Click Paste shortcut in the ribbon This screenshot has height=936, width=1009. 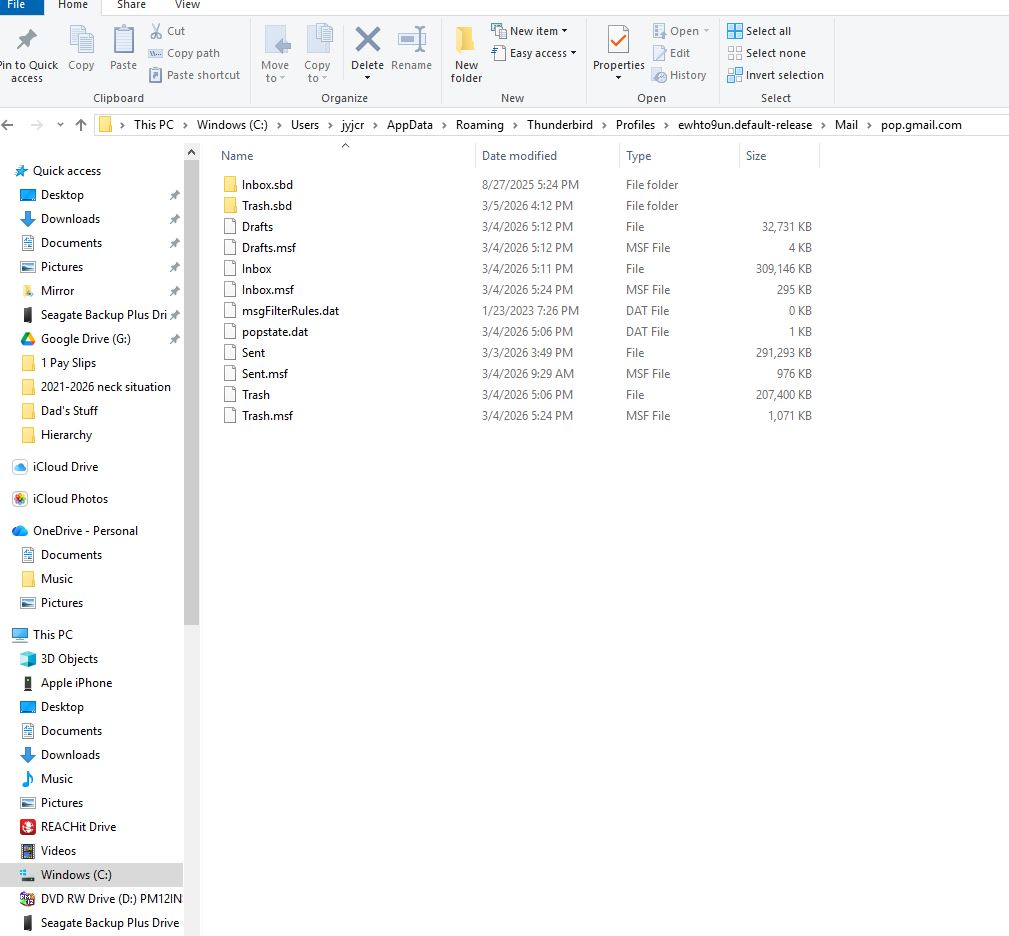194,75
